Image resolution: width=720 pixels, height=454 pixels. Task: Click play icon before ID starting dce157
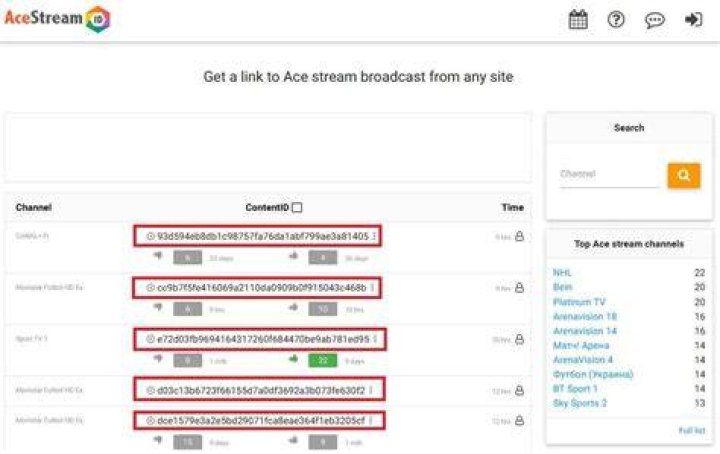coord(150,420)
